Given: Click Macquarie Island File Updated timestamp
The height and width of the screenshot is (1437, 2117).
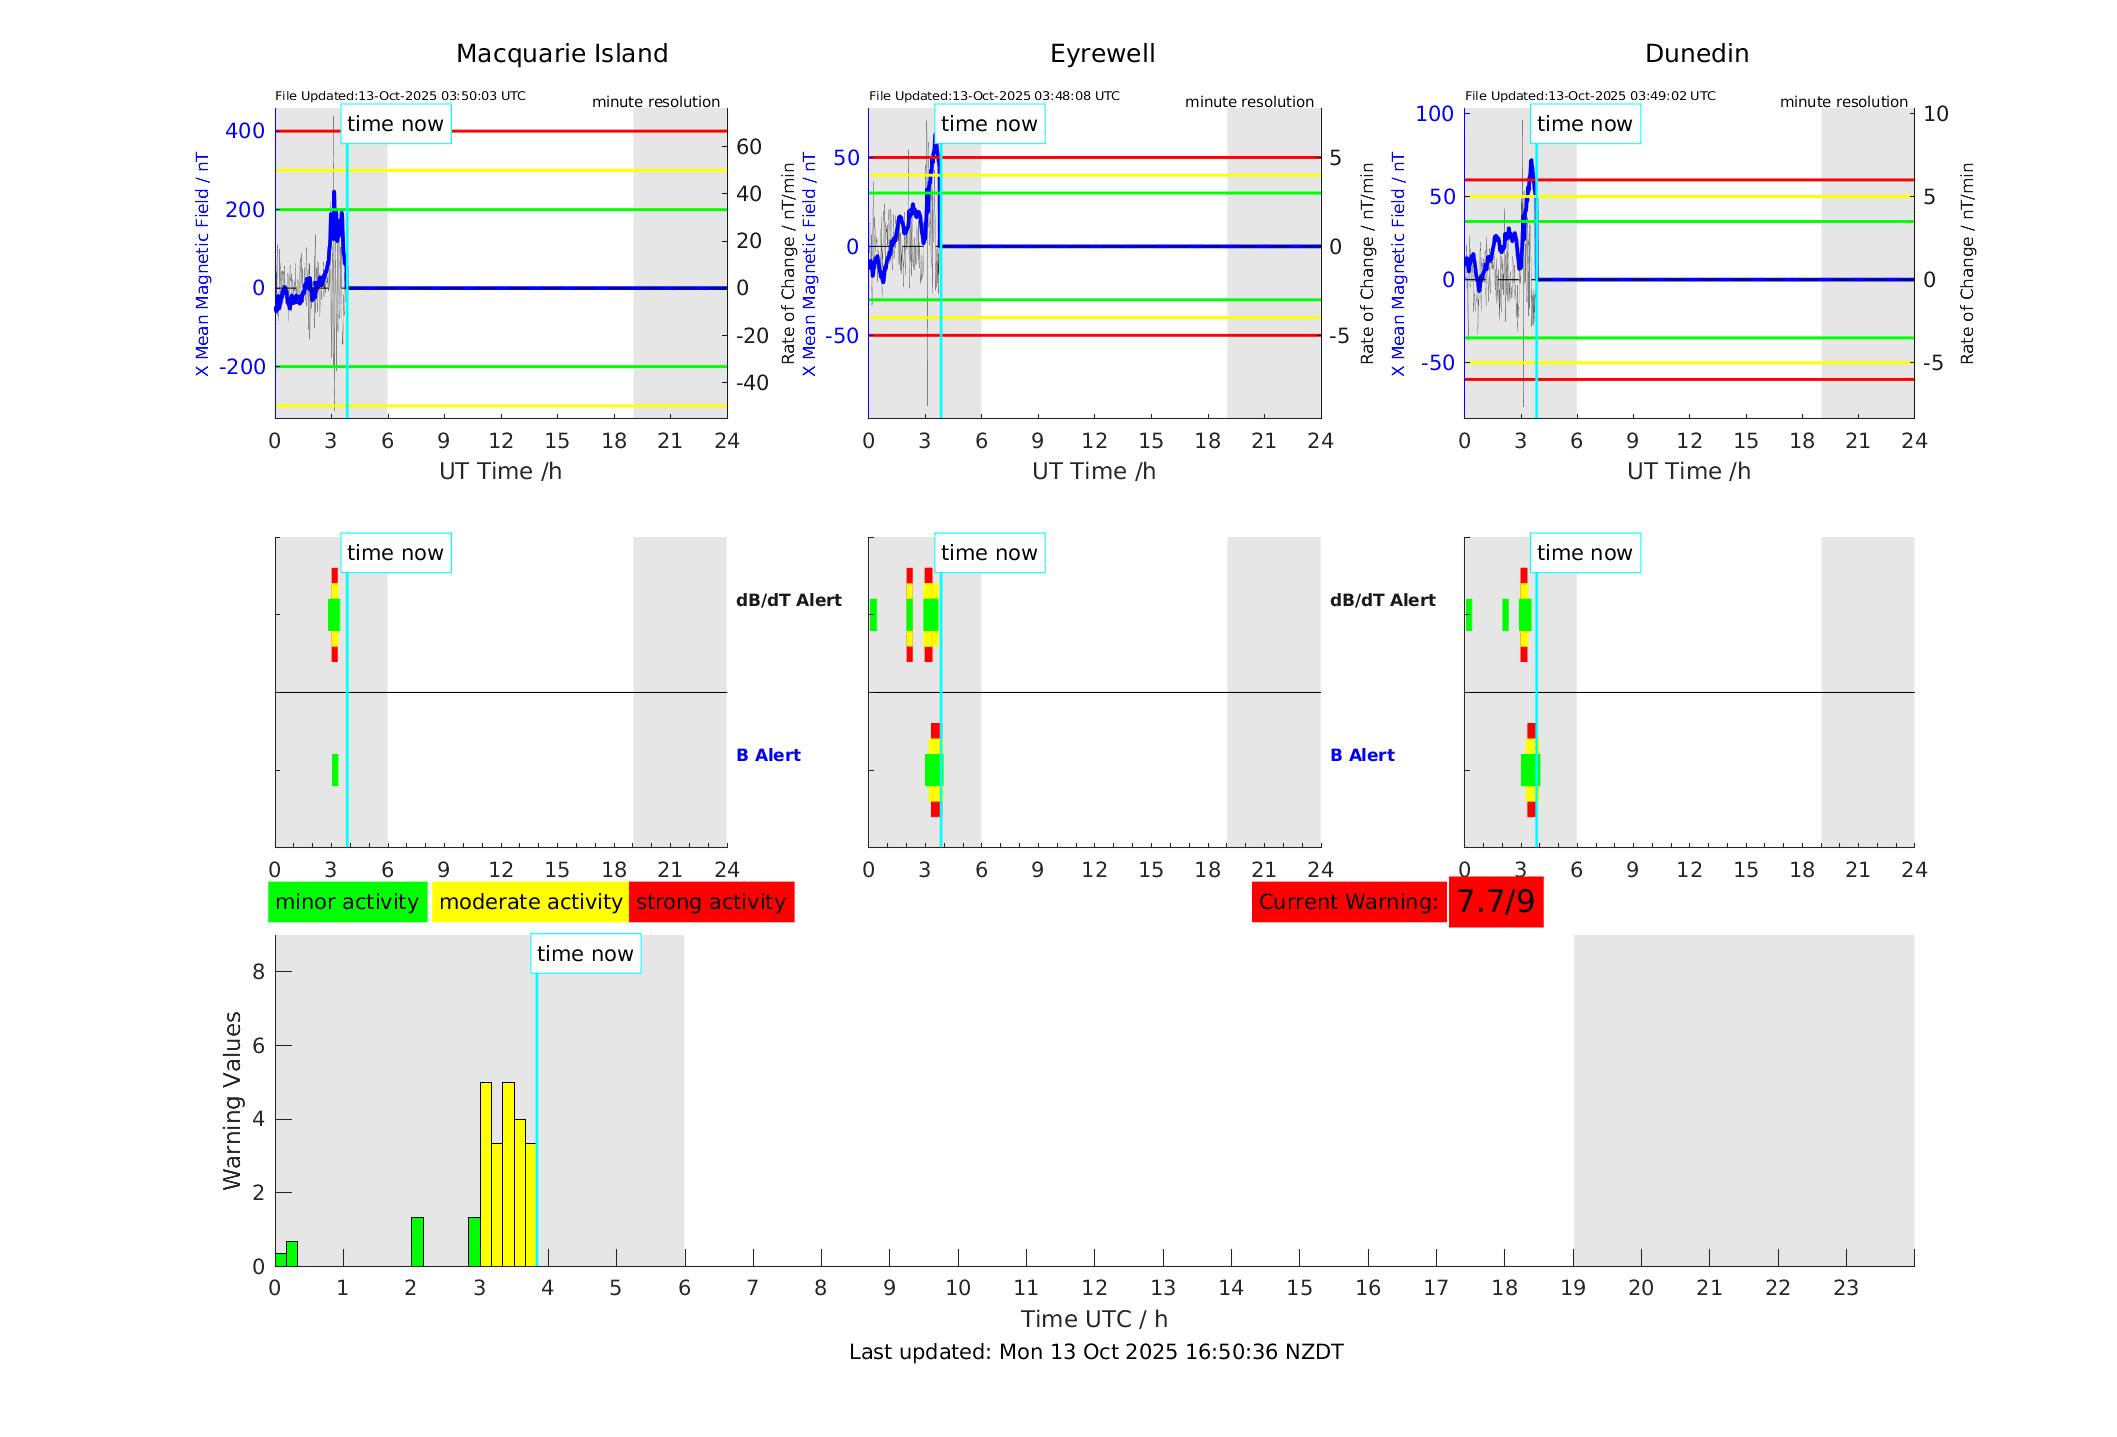Looking at the screenshot, I should (400, 96).
